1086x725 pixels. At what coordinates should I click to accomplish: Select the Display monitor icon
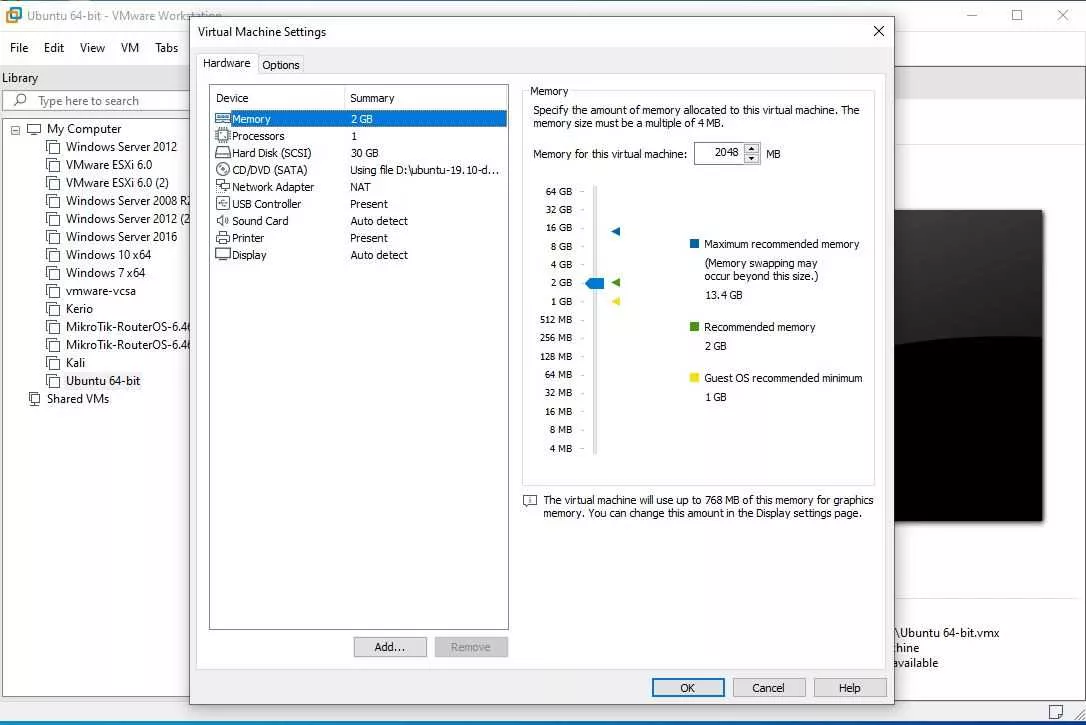pyautogui.click(x=222, y=254)
